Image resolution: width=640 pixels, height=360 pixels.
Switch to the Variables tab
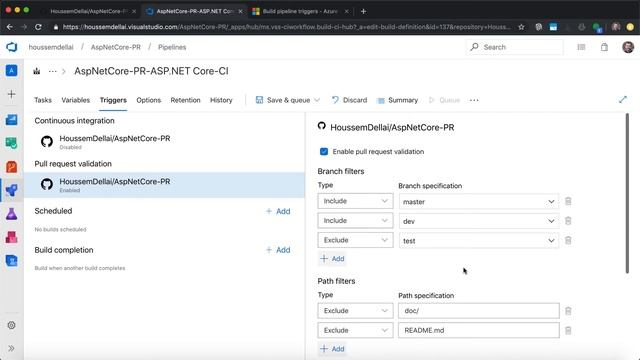pos(76,100)
